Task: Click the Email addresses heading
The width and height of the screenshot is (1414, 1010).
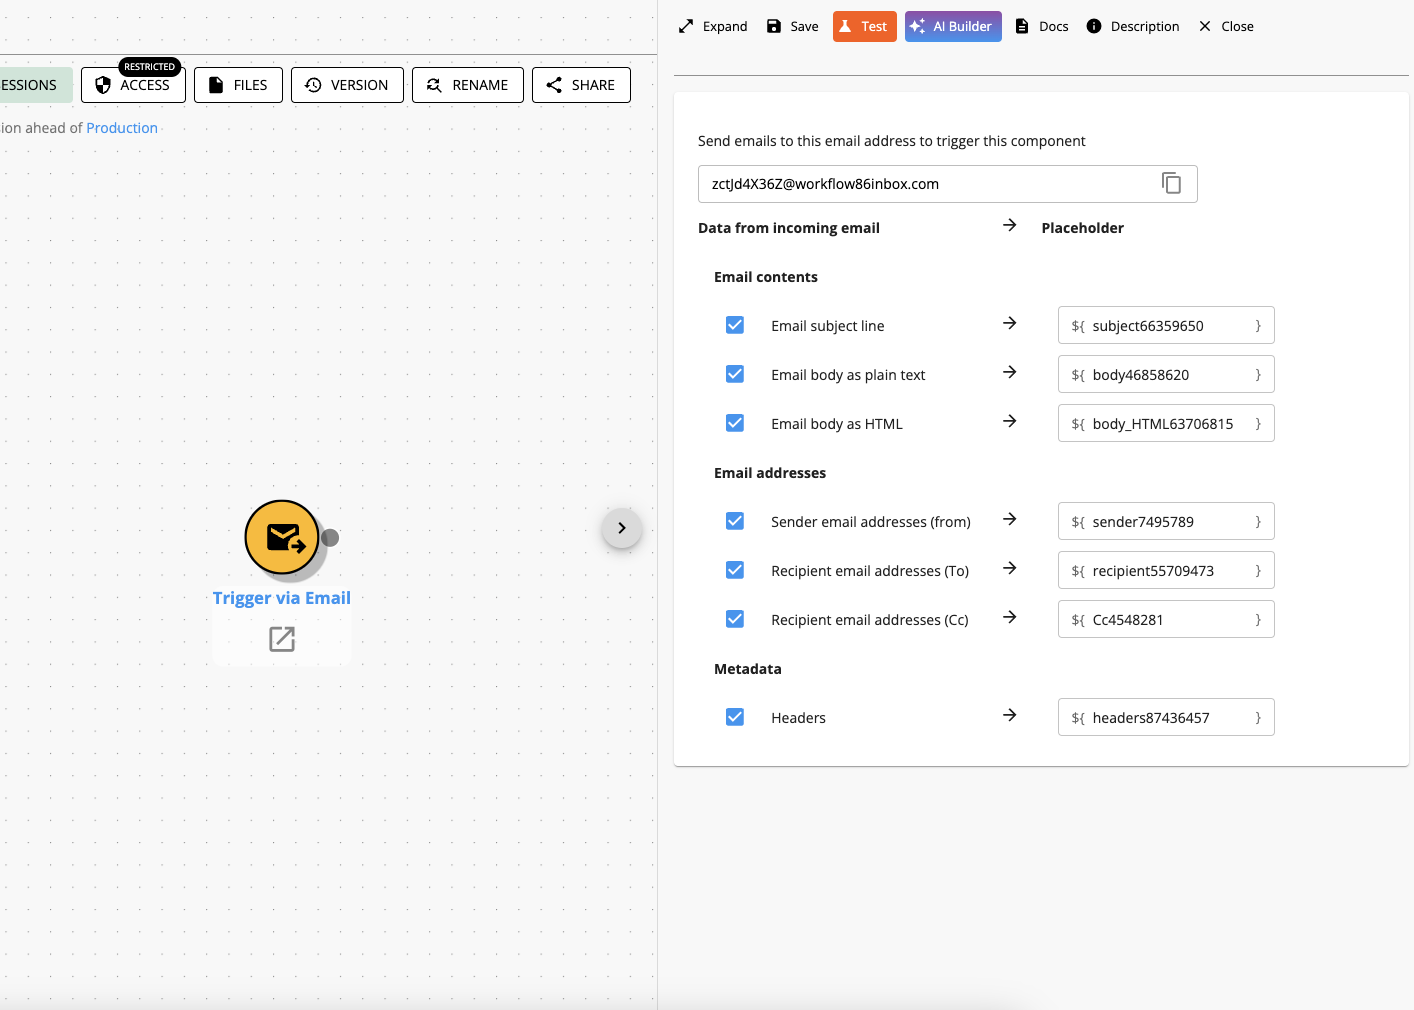Action: (770, 473)
